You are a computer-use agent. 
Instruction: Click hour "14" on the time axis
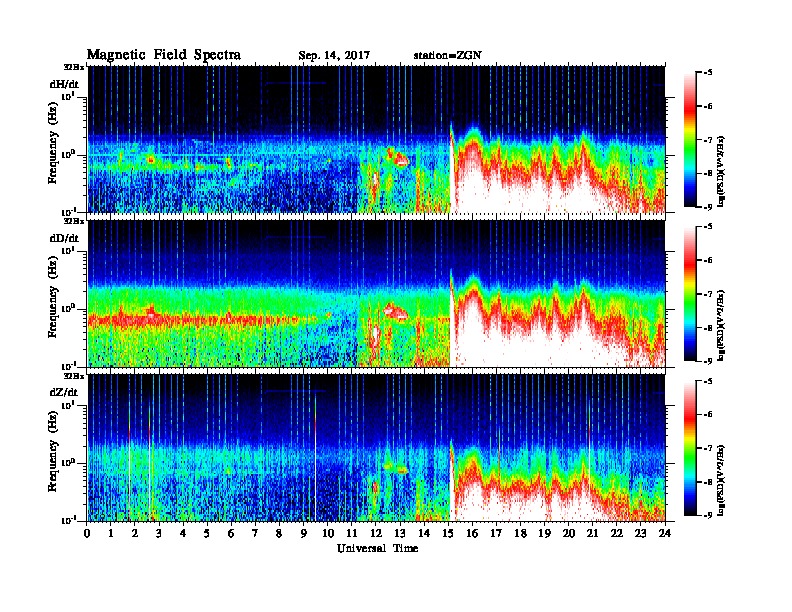tap(424, 533)
